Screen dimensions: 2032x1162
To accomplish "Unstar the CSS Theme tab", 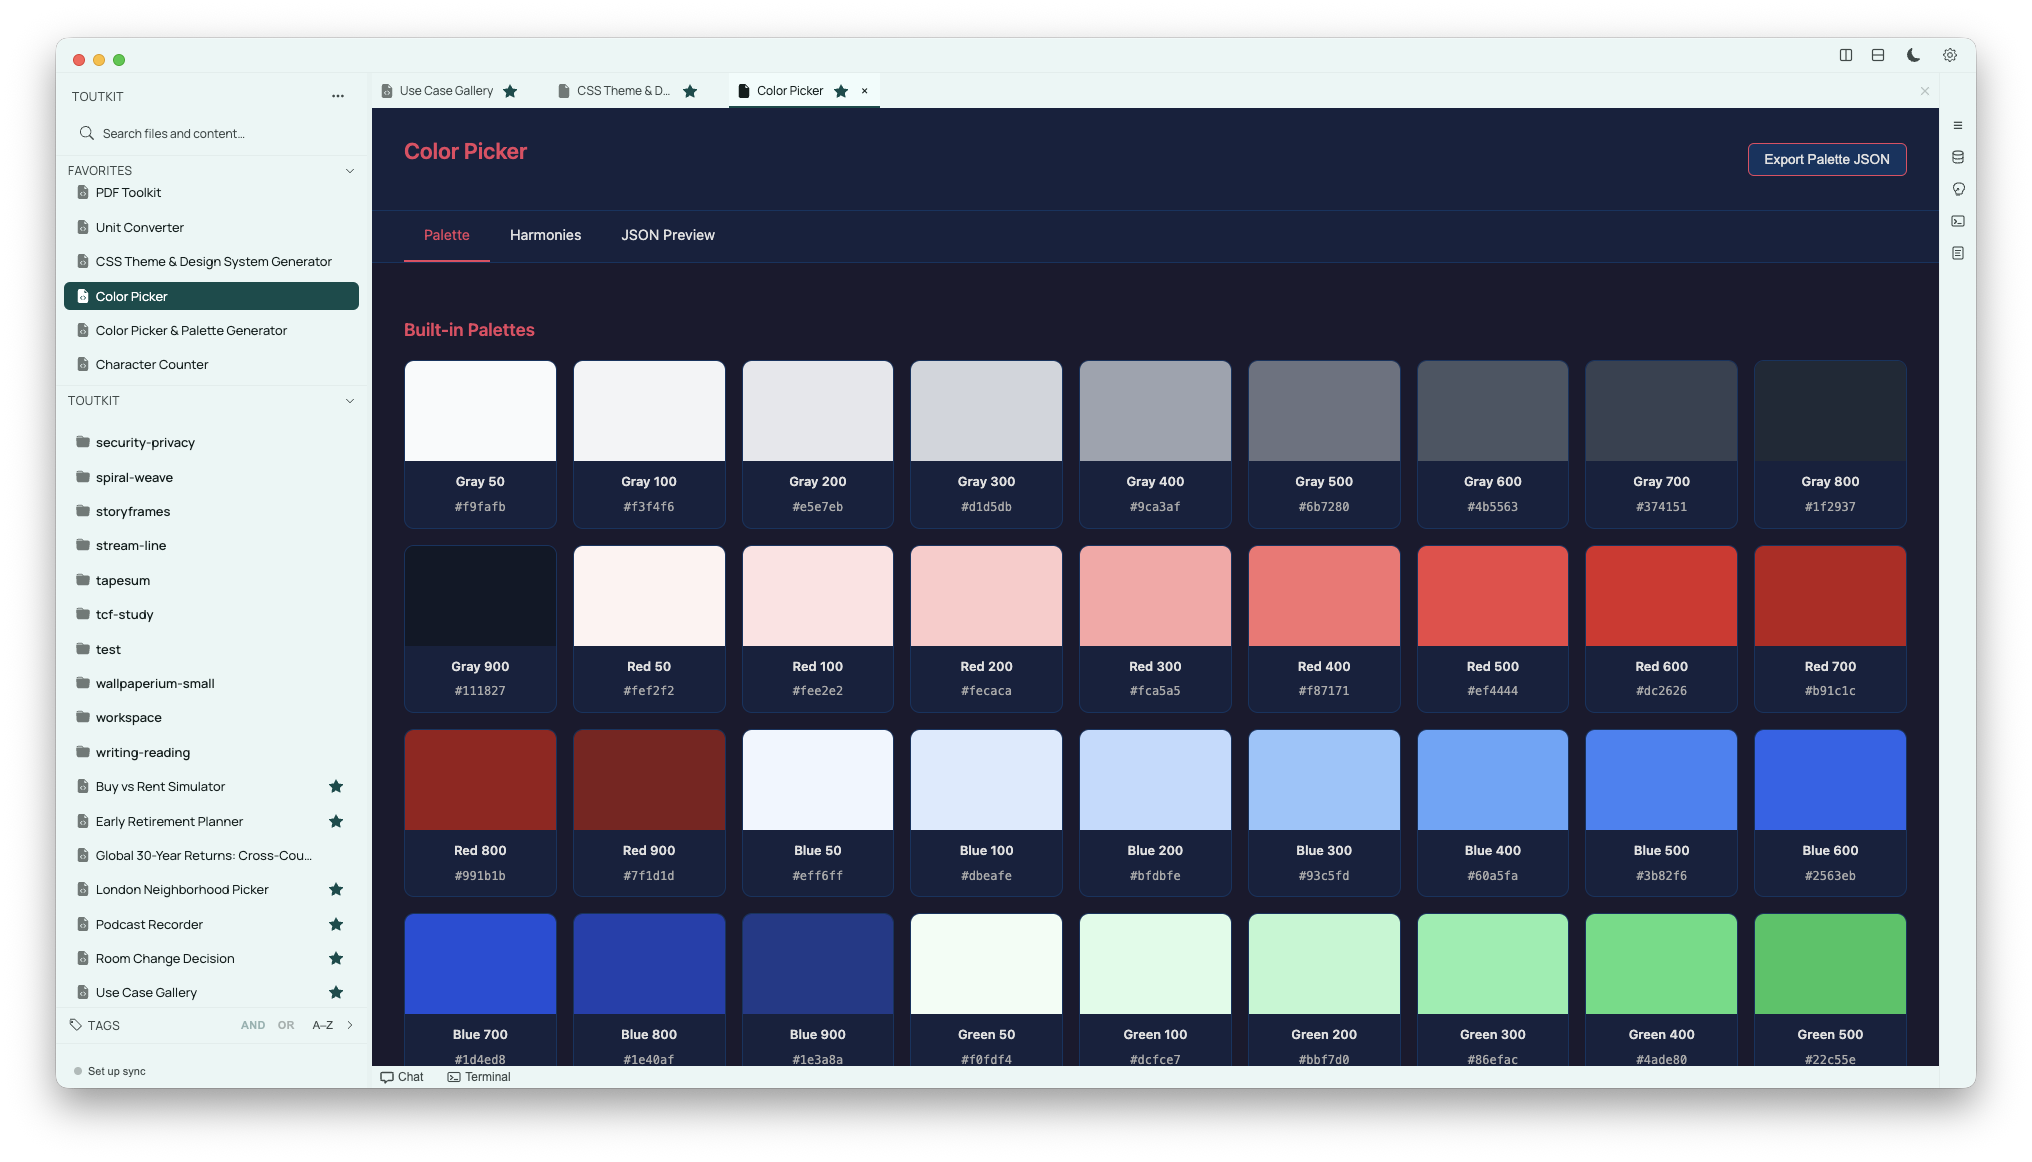I will pyautogui.click(x=690, y=91).
